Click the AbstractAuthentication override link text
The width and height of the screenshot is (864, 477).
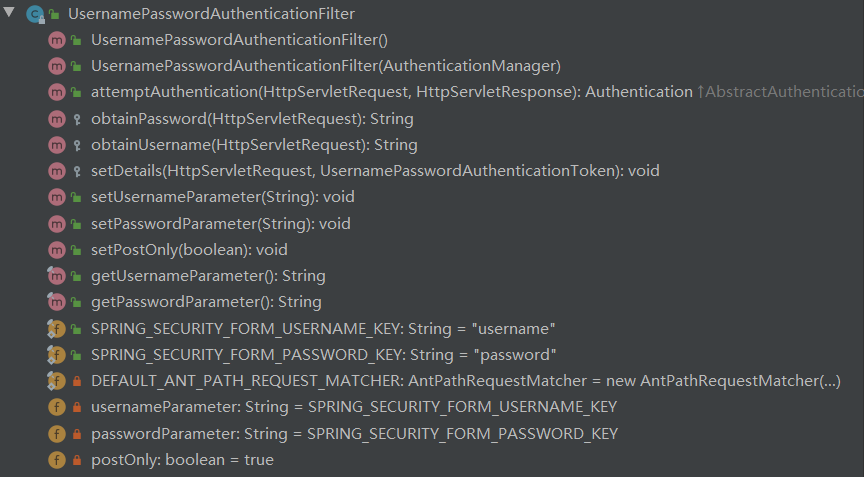[x=780, y=92]
